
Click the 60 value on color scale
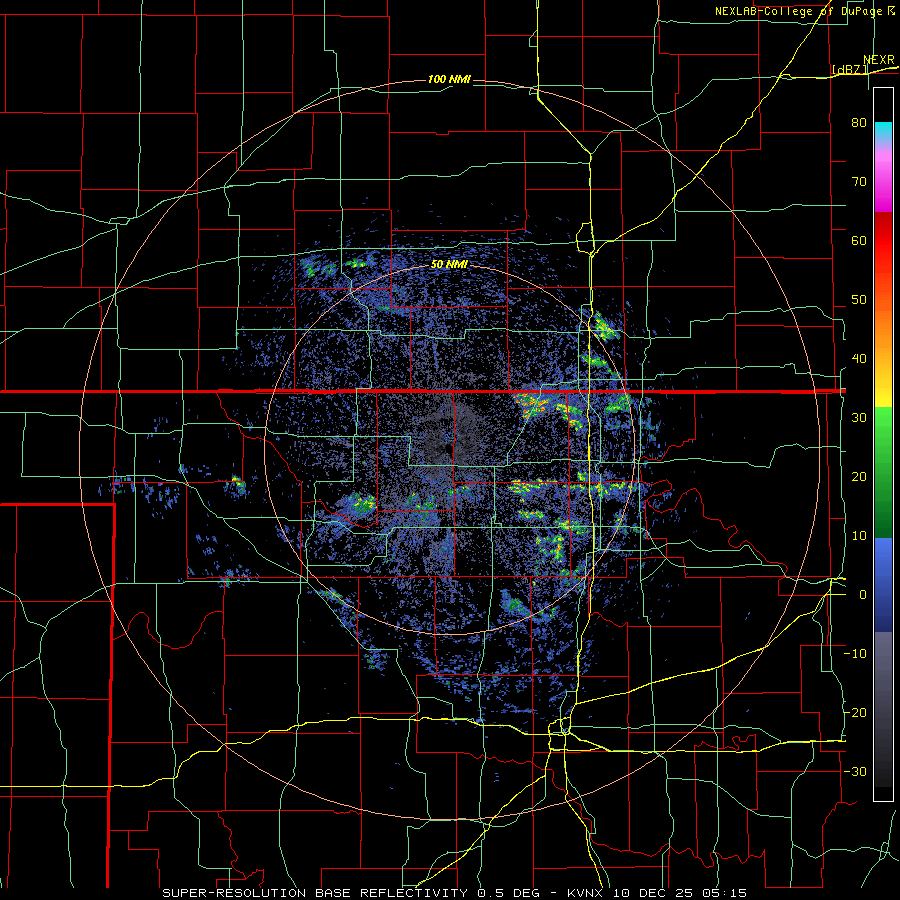click(859, 240)
